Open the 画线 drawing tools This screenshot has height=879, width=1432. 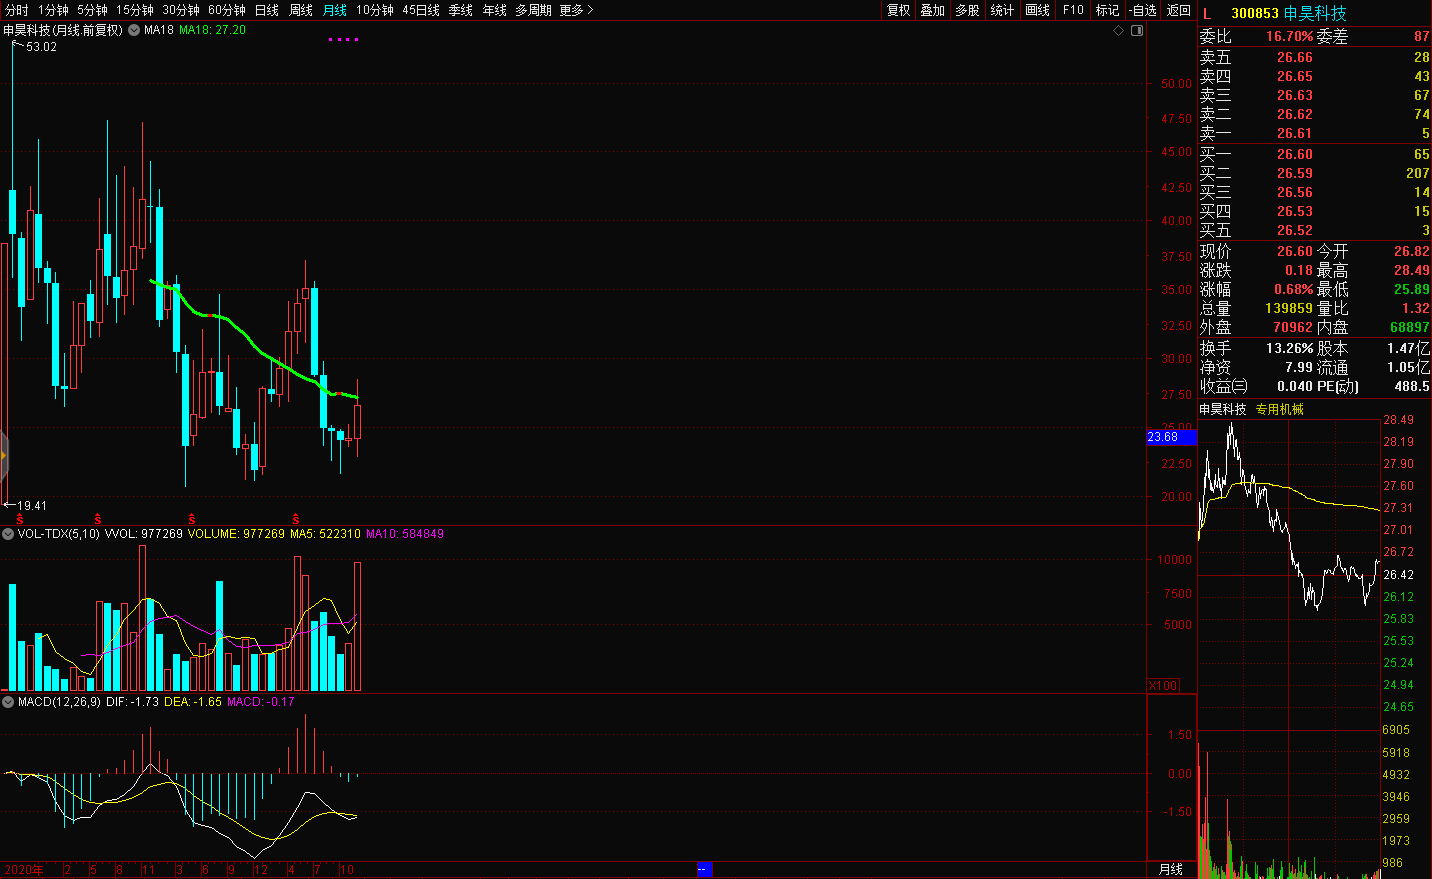click(x=1038, y=10)
